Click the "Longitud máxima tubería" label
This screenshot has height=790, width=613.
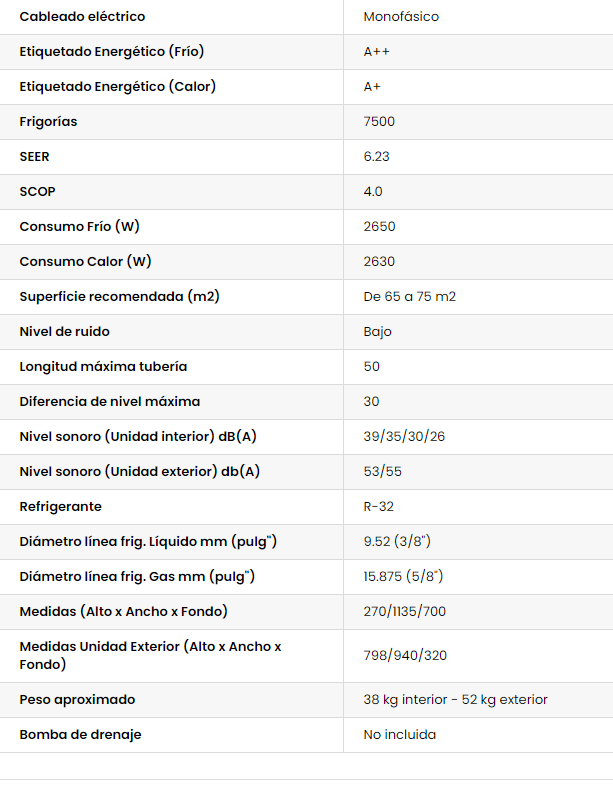pos(103,367)
